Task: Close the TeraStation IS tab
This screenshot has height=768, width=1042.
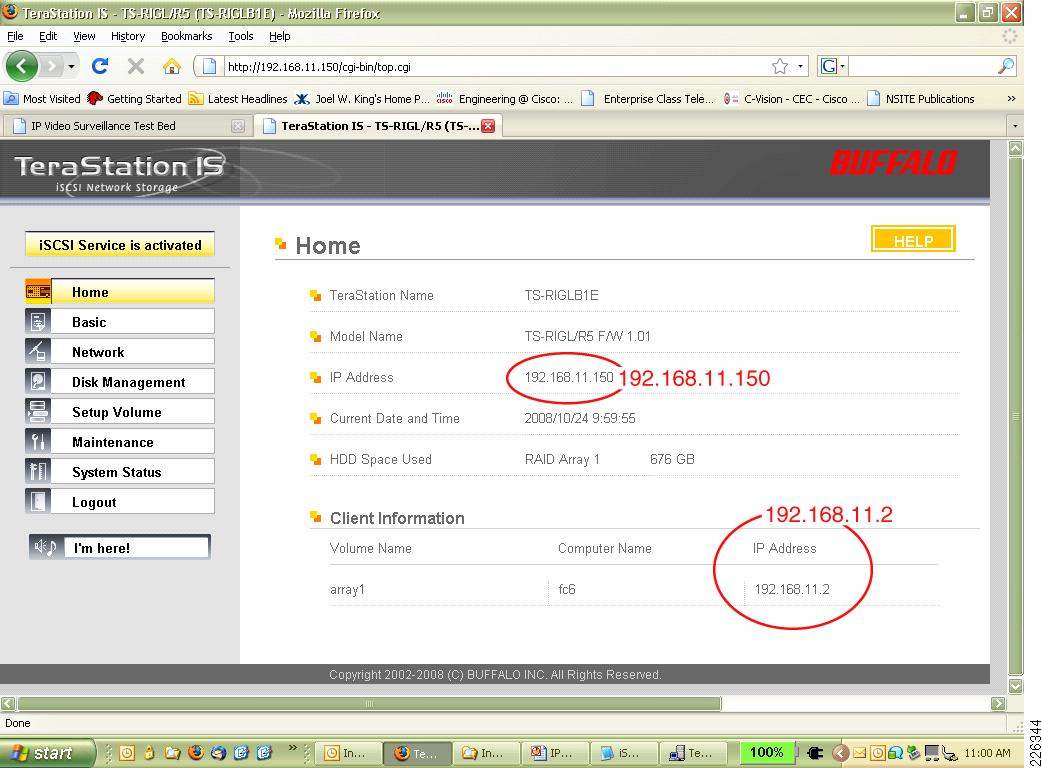Action: pyautogui.click(x=488, y=126)
